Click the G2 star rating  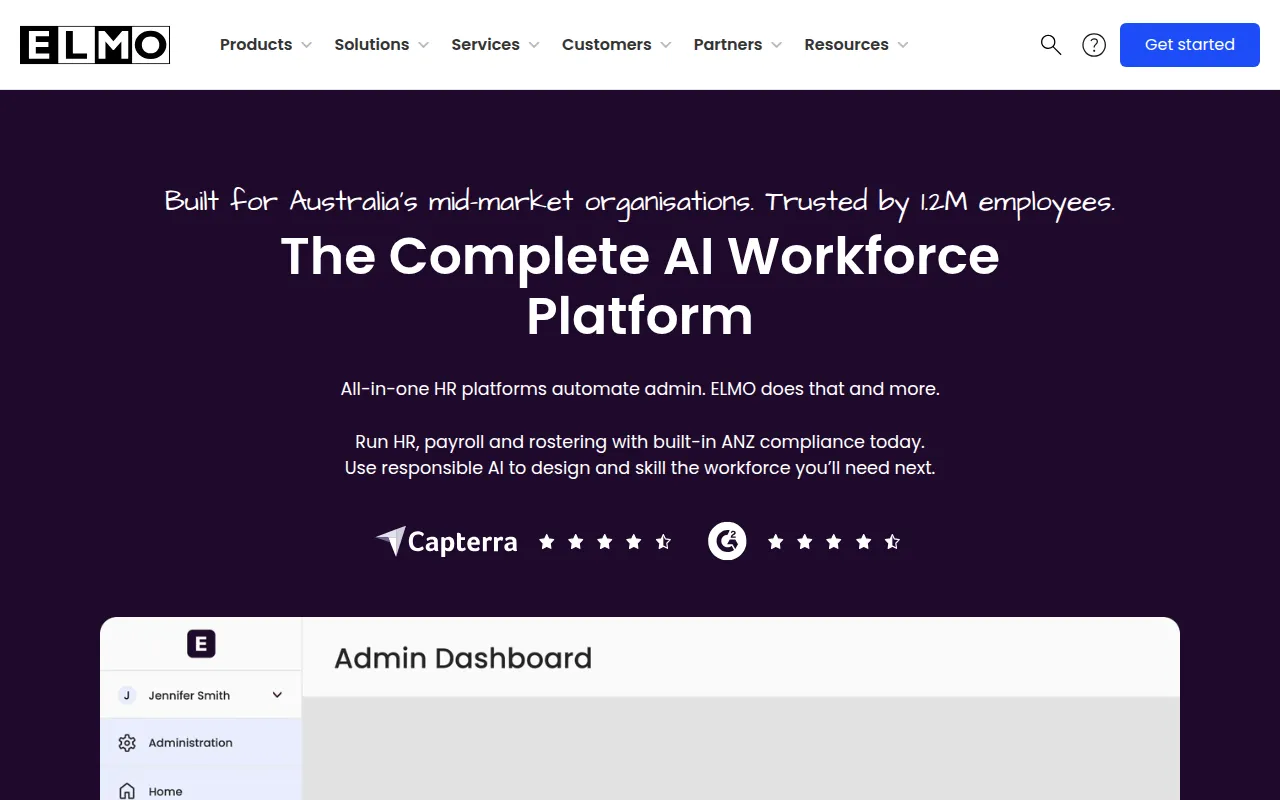click(834, 542)
